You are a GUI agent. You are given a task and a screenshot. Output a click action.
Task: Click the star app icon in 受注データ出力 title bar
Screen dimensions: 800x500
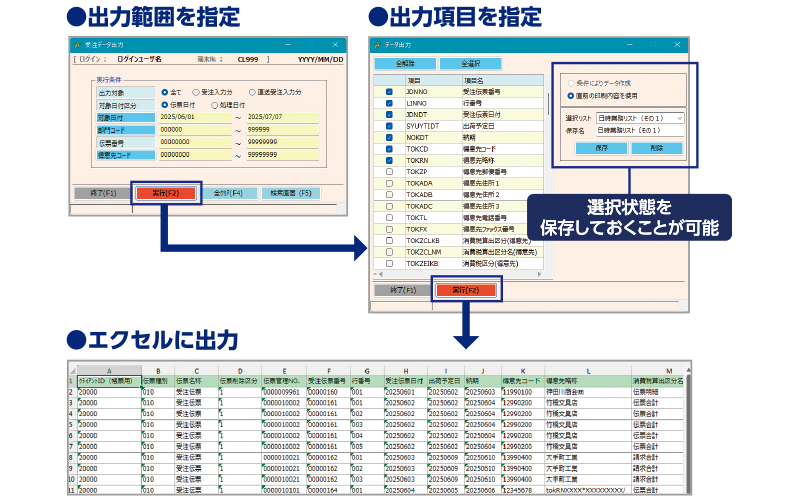(x=78, y=45)
